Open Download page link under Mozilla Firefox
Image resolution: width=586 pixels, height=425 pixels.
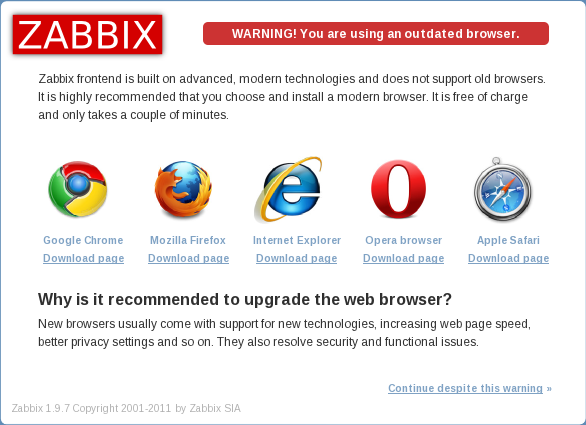[x=188, y=258]
